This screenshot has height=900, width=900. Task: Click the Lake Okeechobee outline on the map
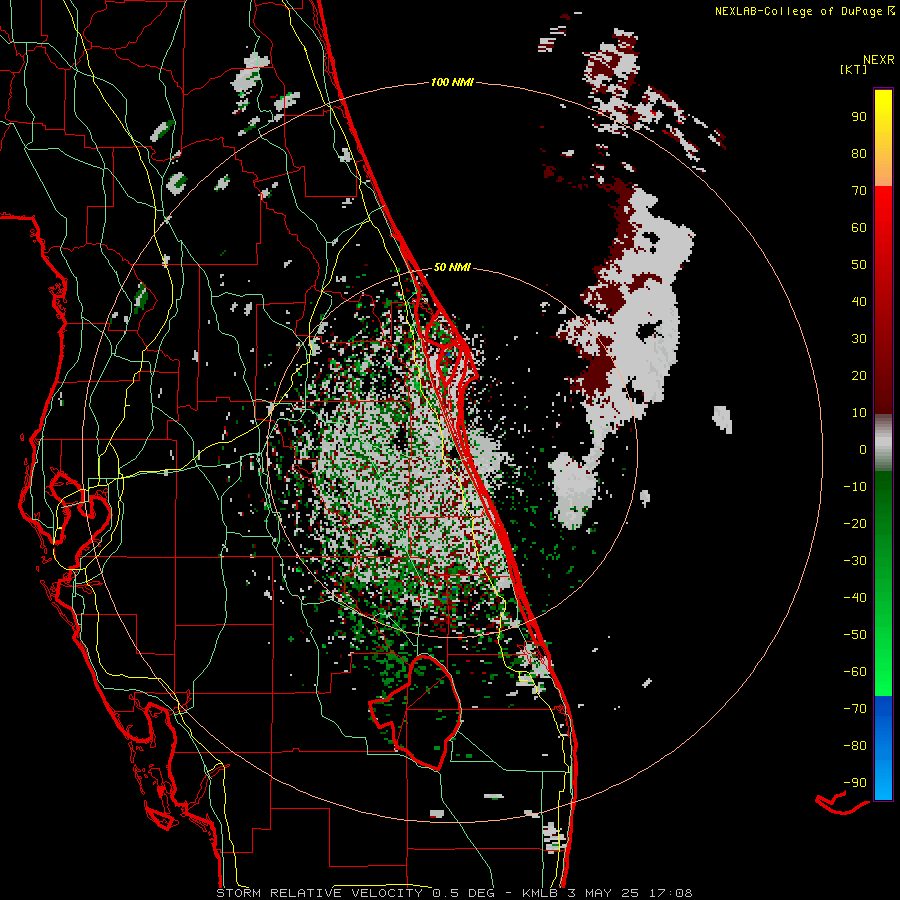(x=414, y=712)
